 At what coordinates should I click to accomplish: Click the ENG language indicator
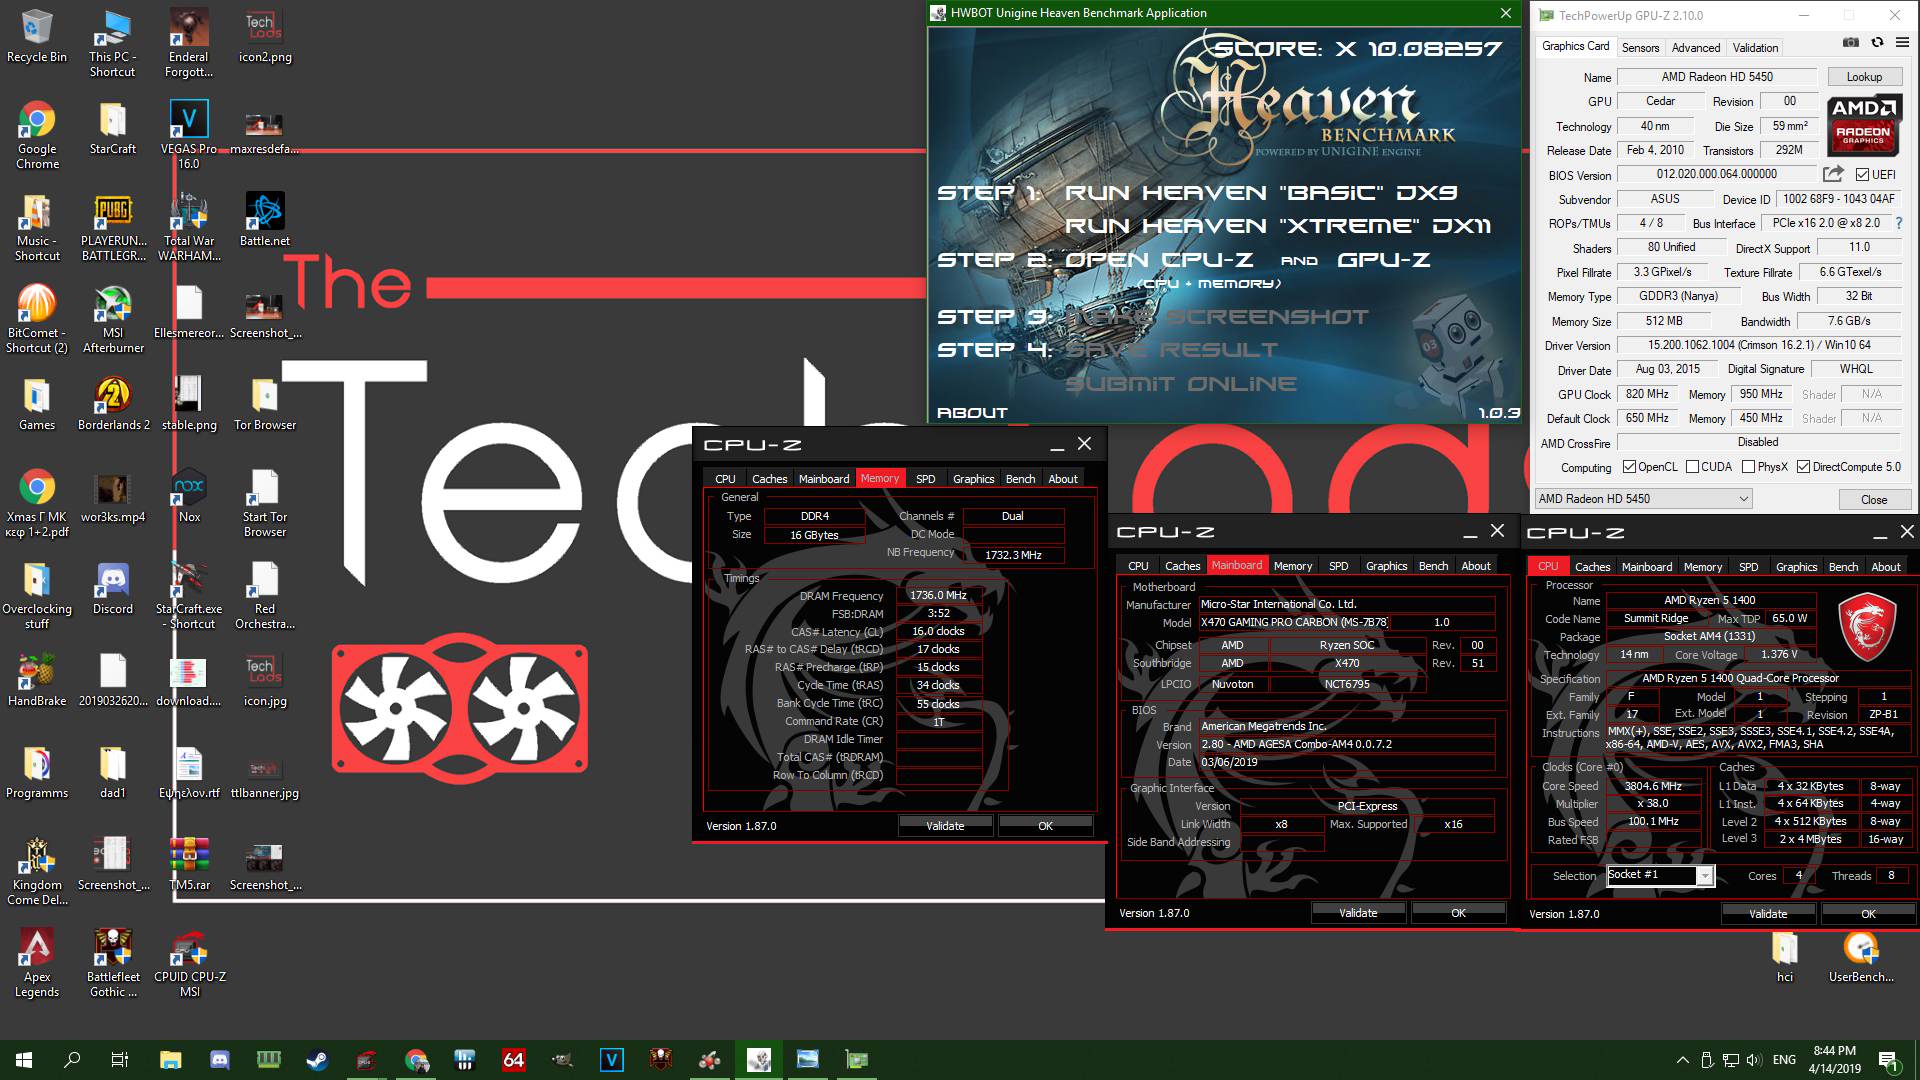tap(1784, 1060)
